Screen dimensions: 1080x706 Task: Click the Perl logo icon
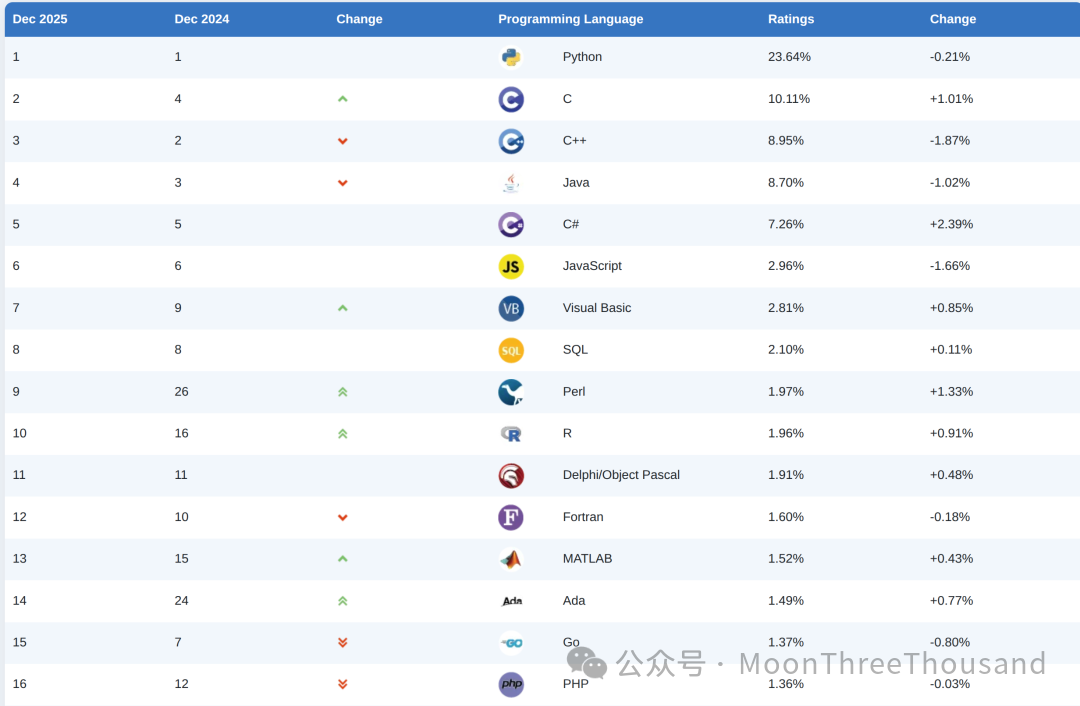[511, 392]
